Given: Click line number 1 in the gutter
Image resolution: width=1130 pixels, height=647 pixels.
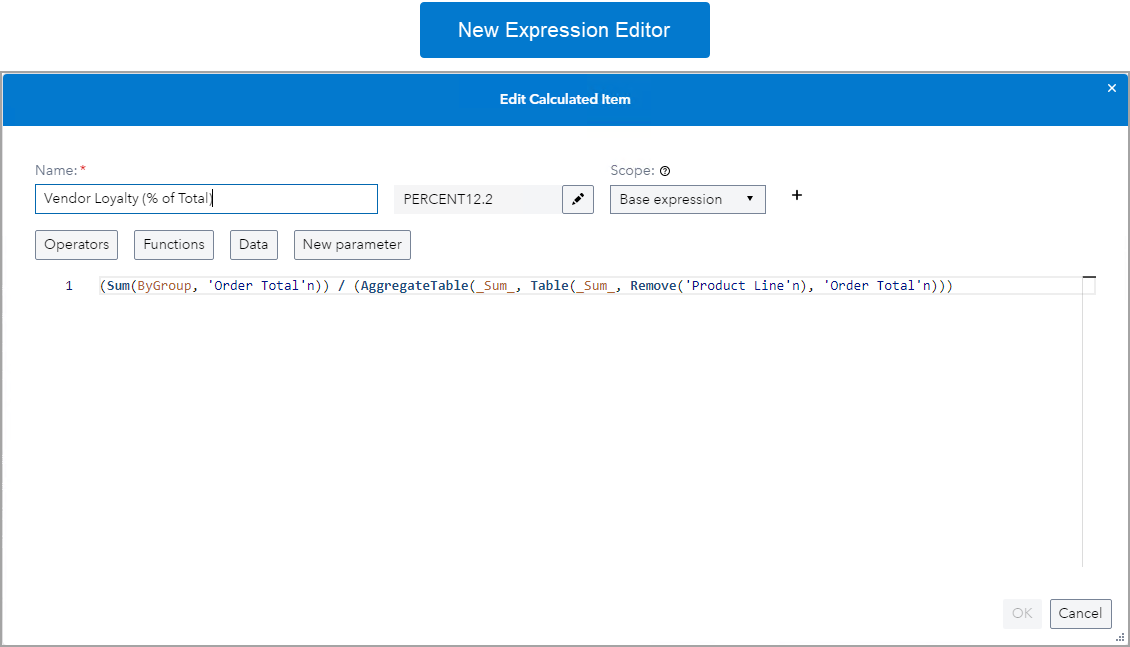Looking at the screenshot, I should [x=68, y=285].
